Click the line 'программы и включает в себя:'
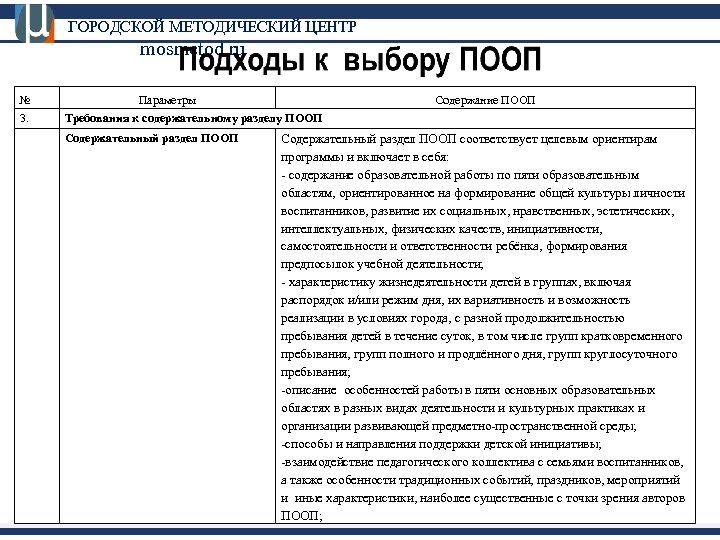The height and width of the screenshot is (540, 720). point(365,157)
